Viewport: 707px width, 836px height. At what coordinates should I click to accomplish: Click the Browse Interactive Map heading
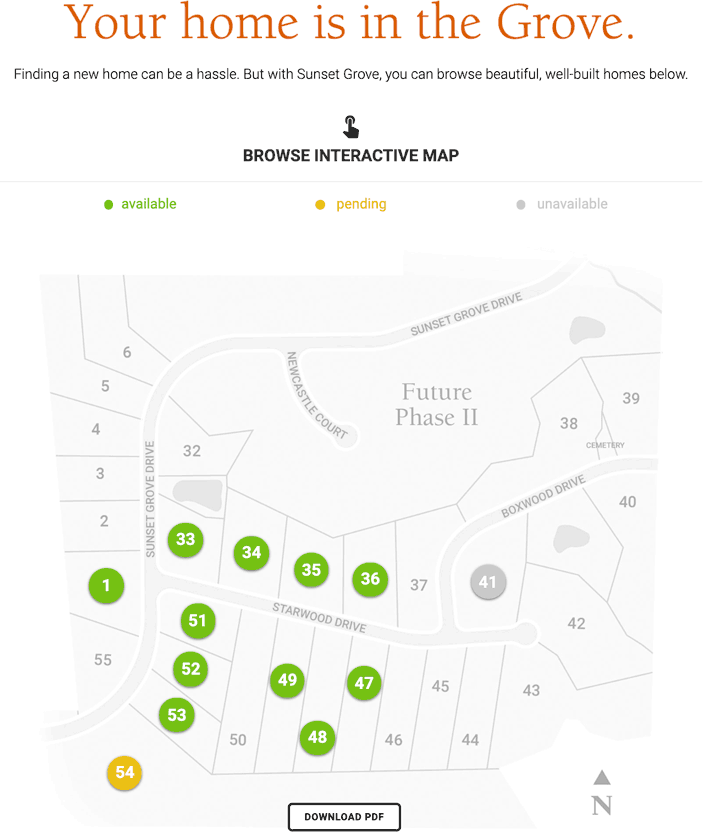click(x=351, y=156)
